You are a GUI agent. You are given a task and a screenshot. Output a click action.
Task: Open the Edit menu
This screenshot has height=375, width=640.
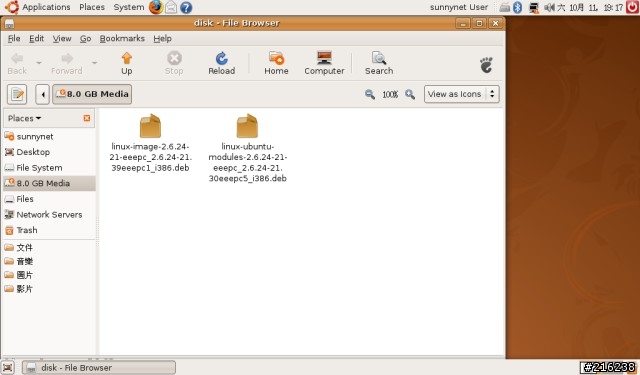coord(36,38)
